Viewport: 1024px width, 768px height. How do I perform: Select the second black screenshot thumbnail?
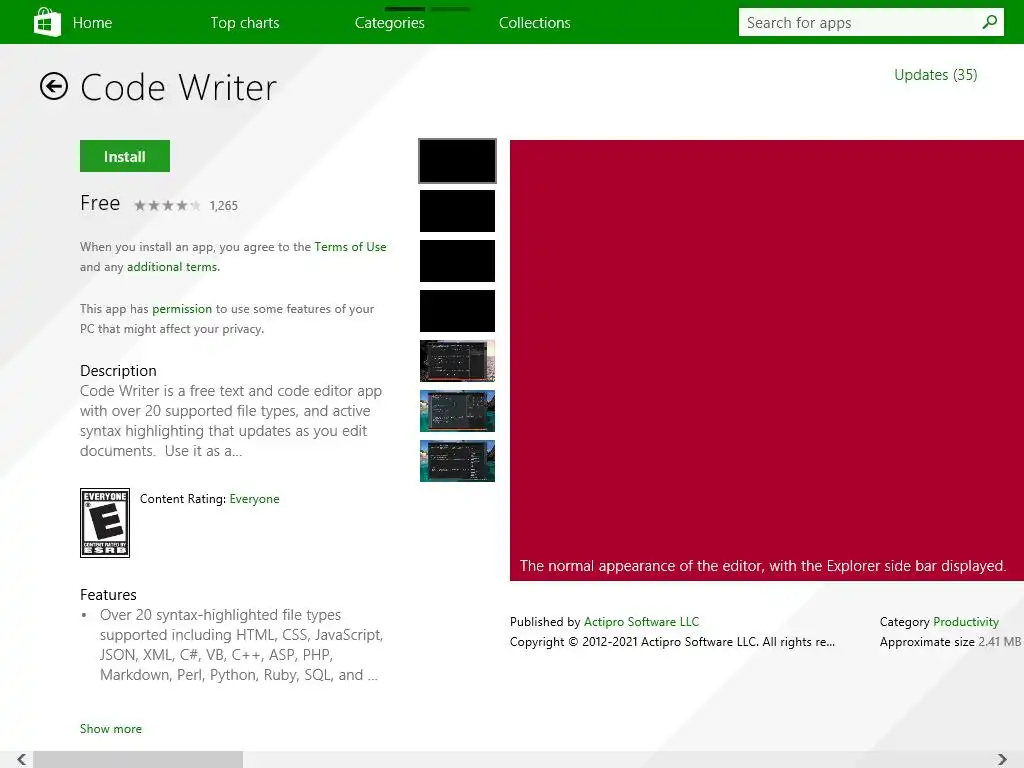[x=457, y=211]
